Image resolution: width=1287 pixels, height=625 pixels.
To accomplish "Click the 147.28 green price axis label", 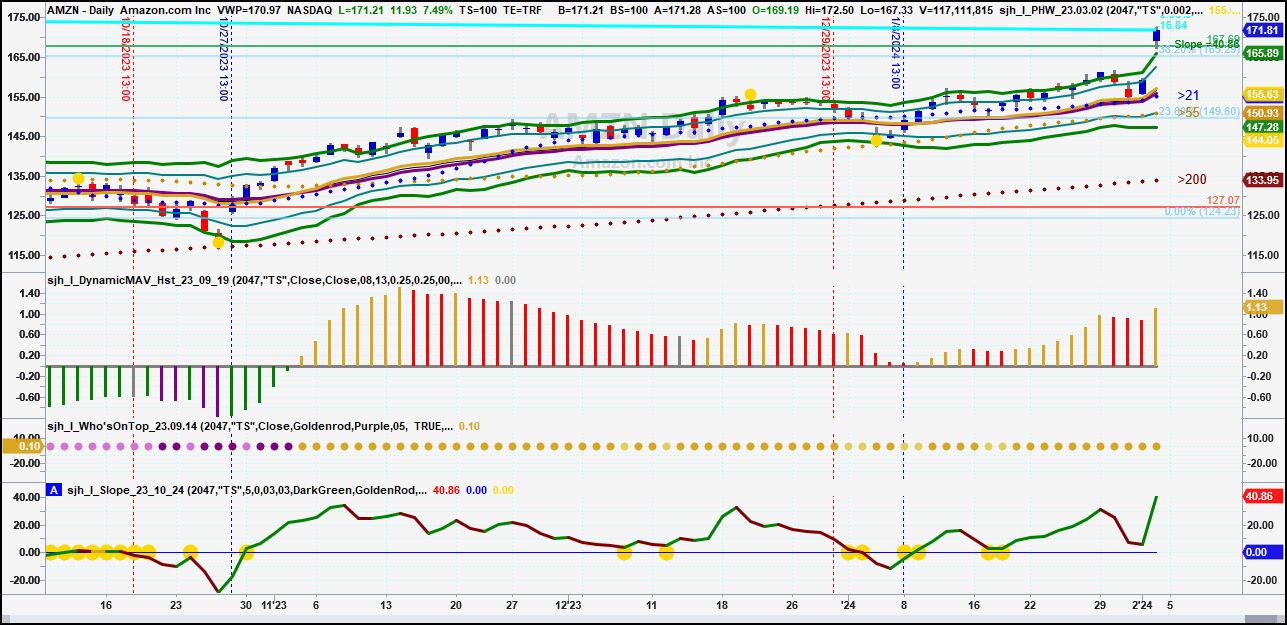I will pyautogui.click(x=1263, y=128).
